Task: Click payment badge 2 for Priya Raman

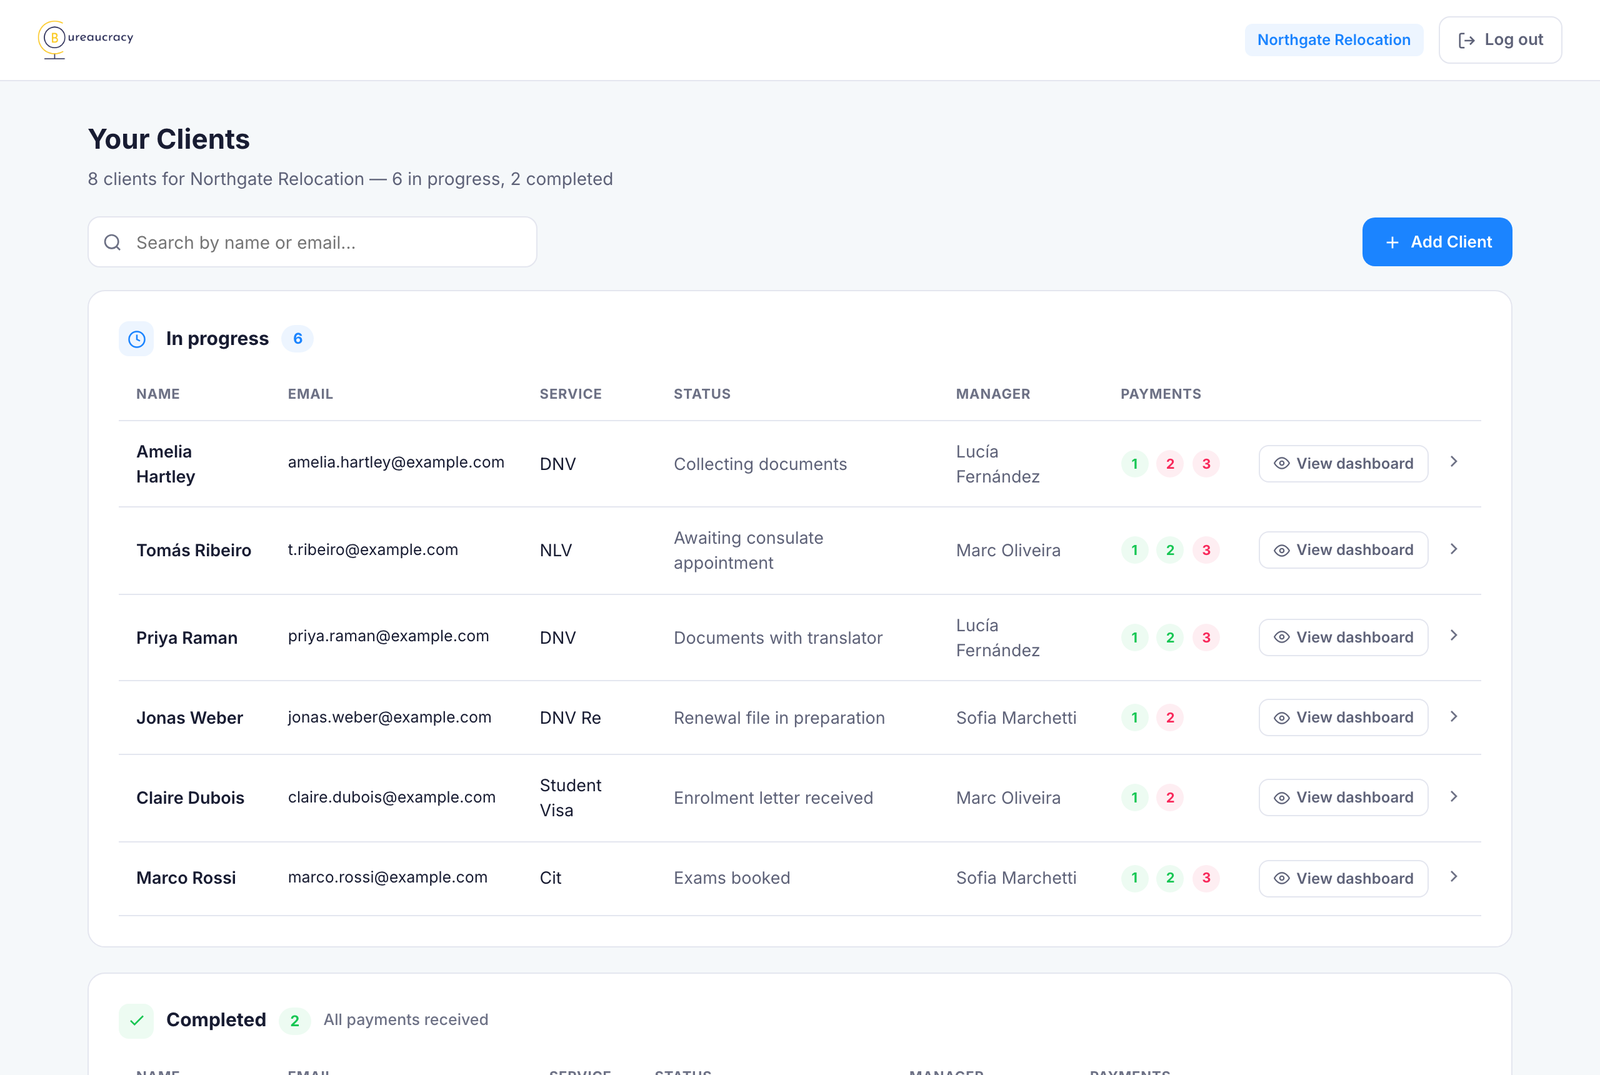Action: pos(1170,638)
